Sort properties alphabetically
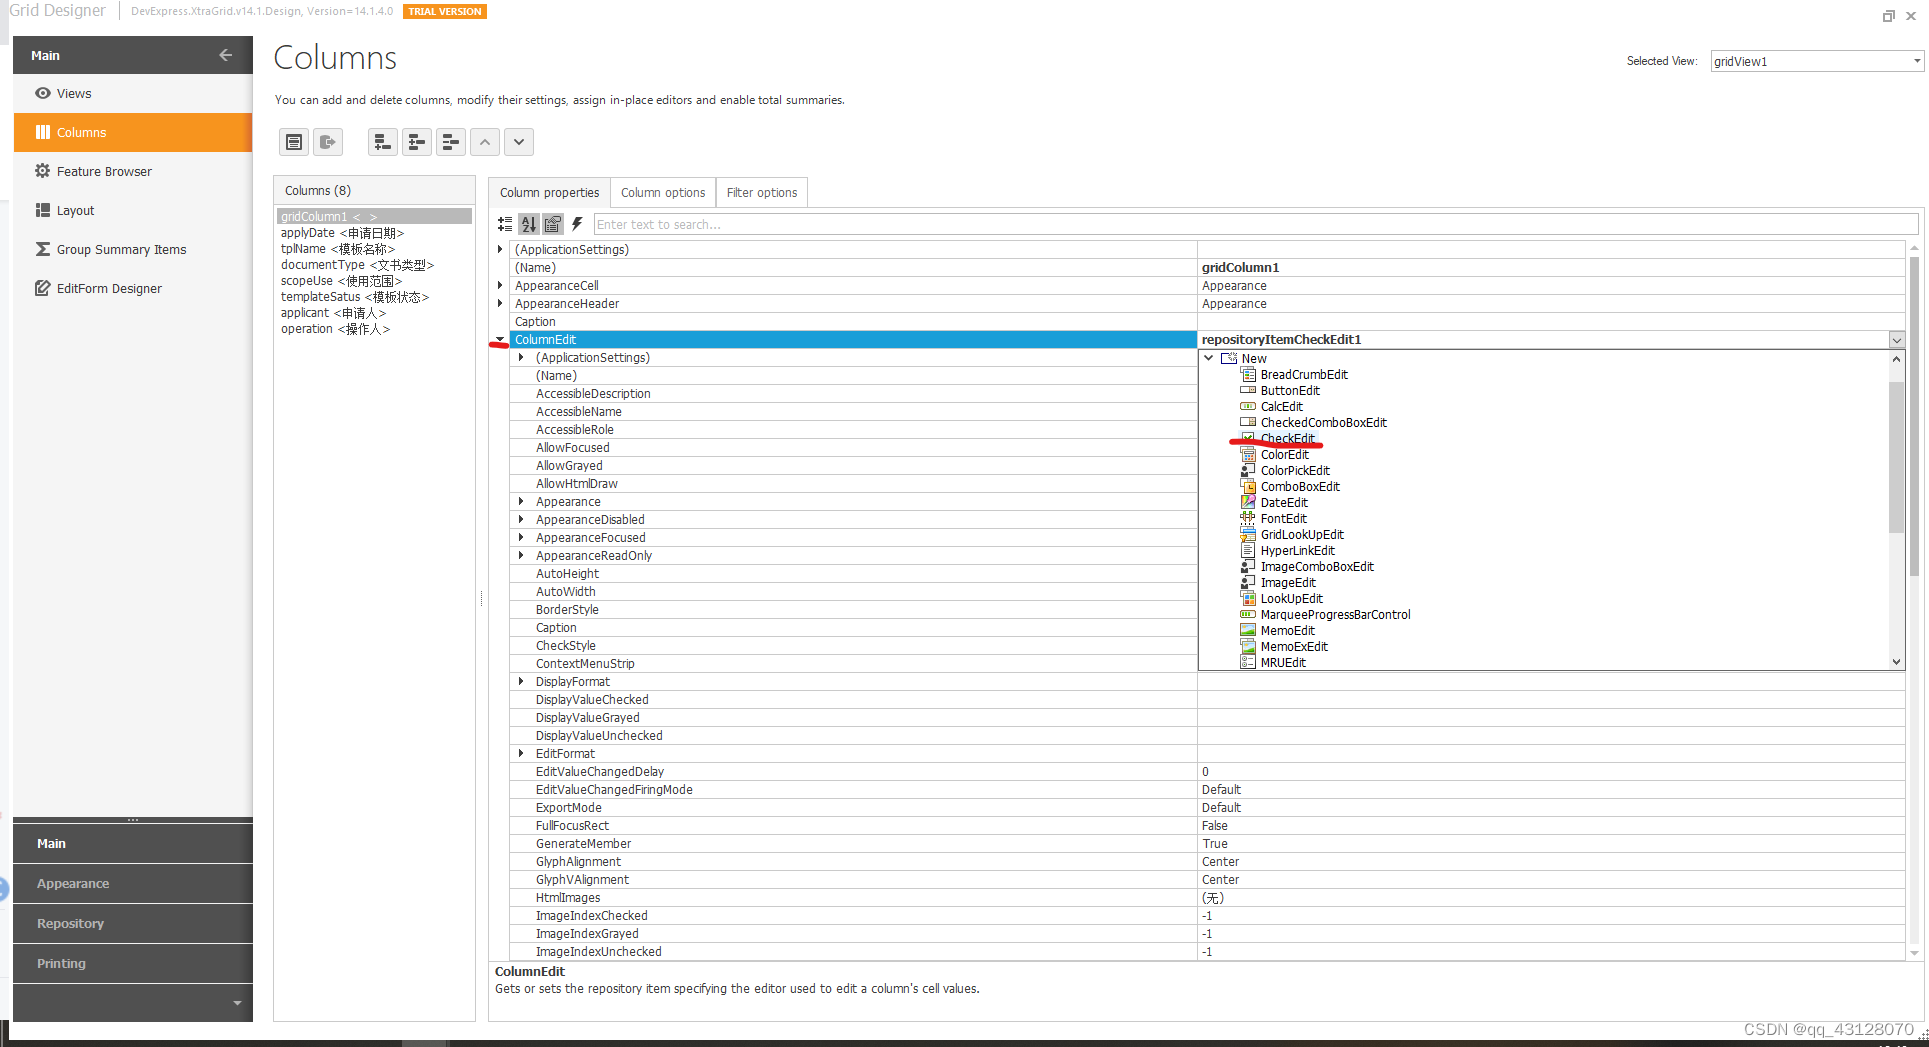The width and height of the screenshot is (1929, 1047). [x=529, y=224]
